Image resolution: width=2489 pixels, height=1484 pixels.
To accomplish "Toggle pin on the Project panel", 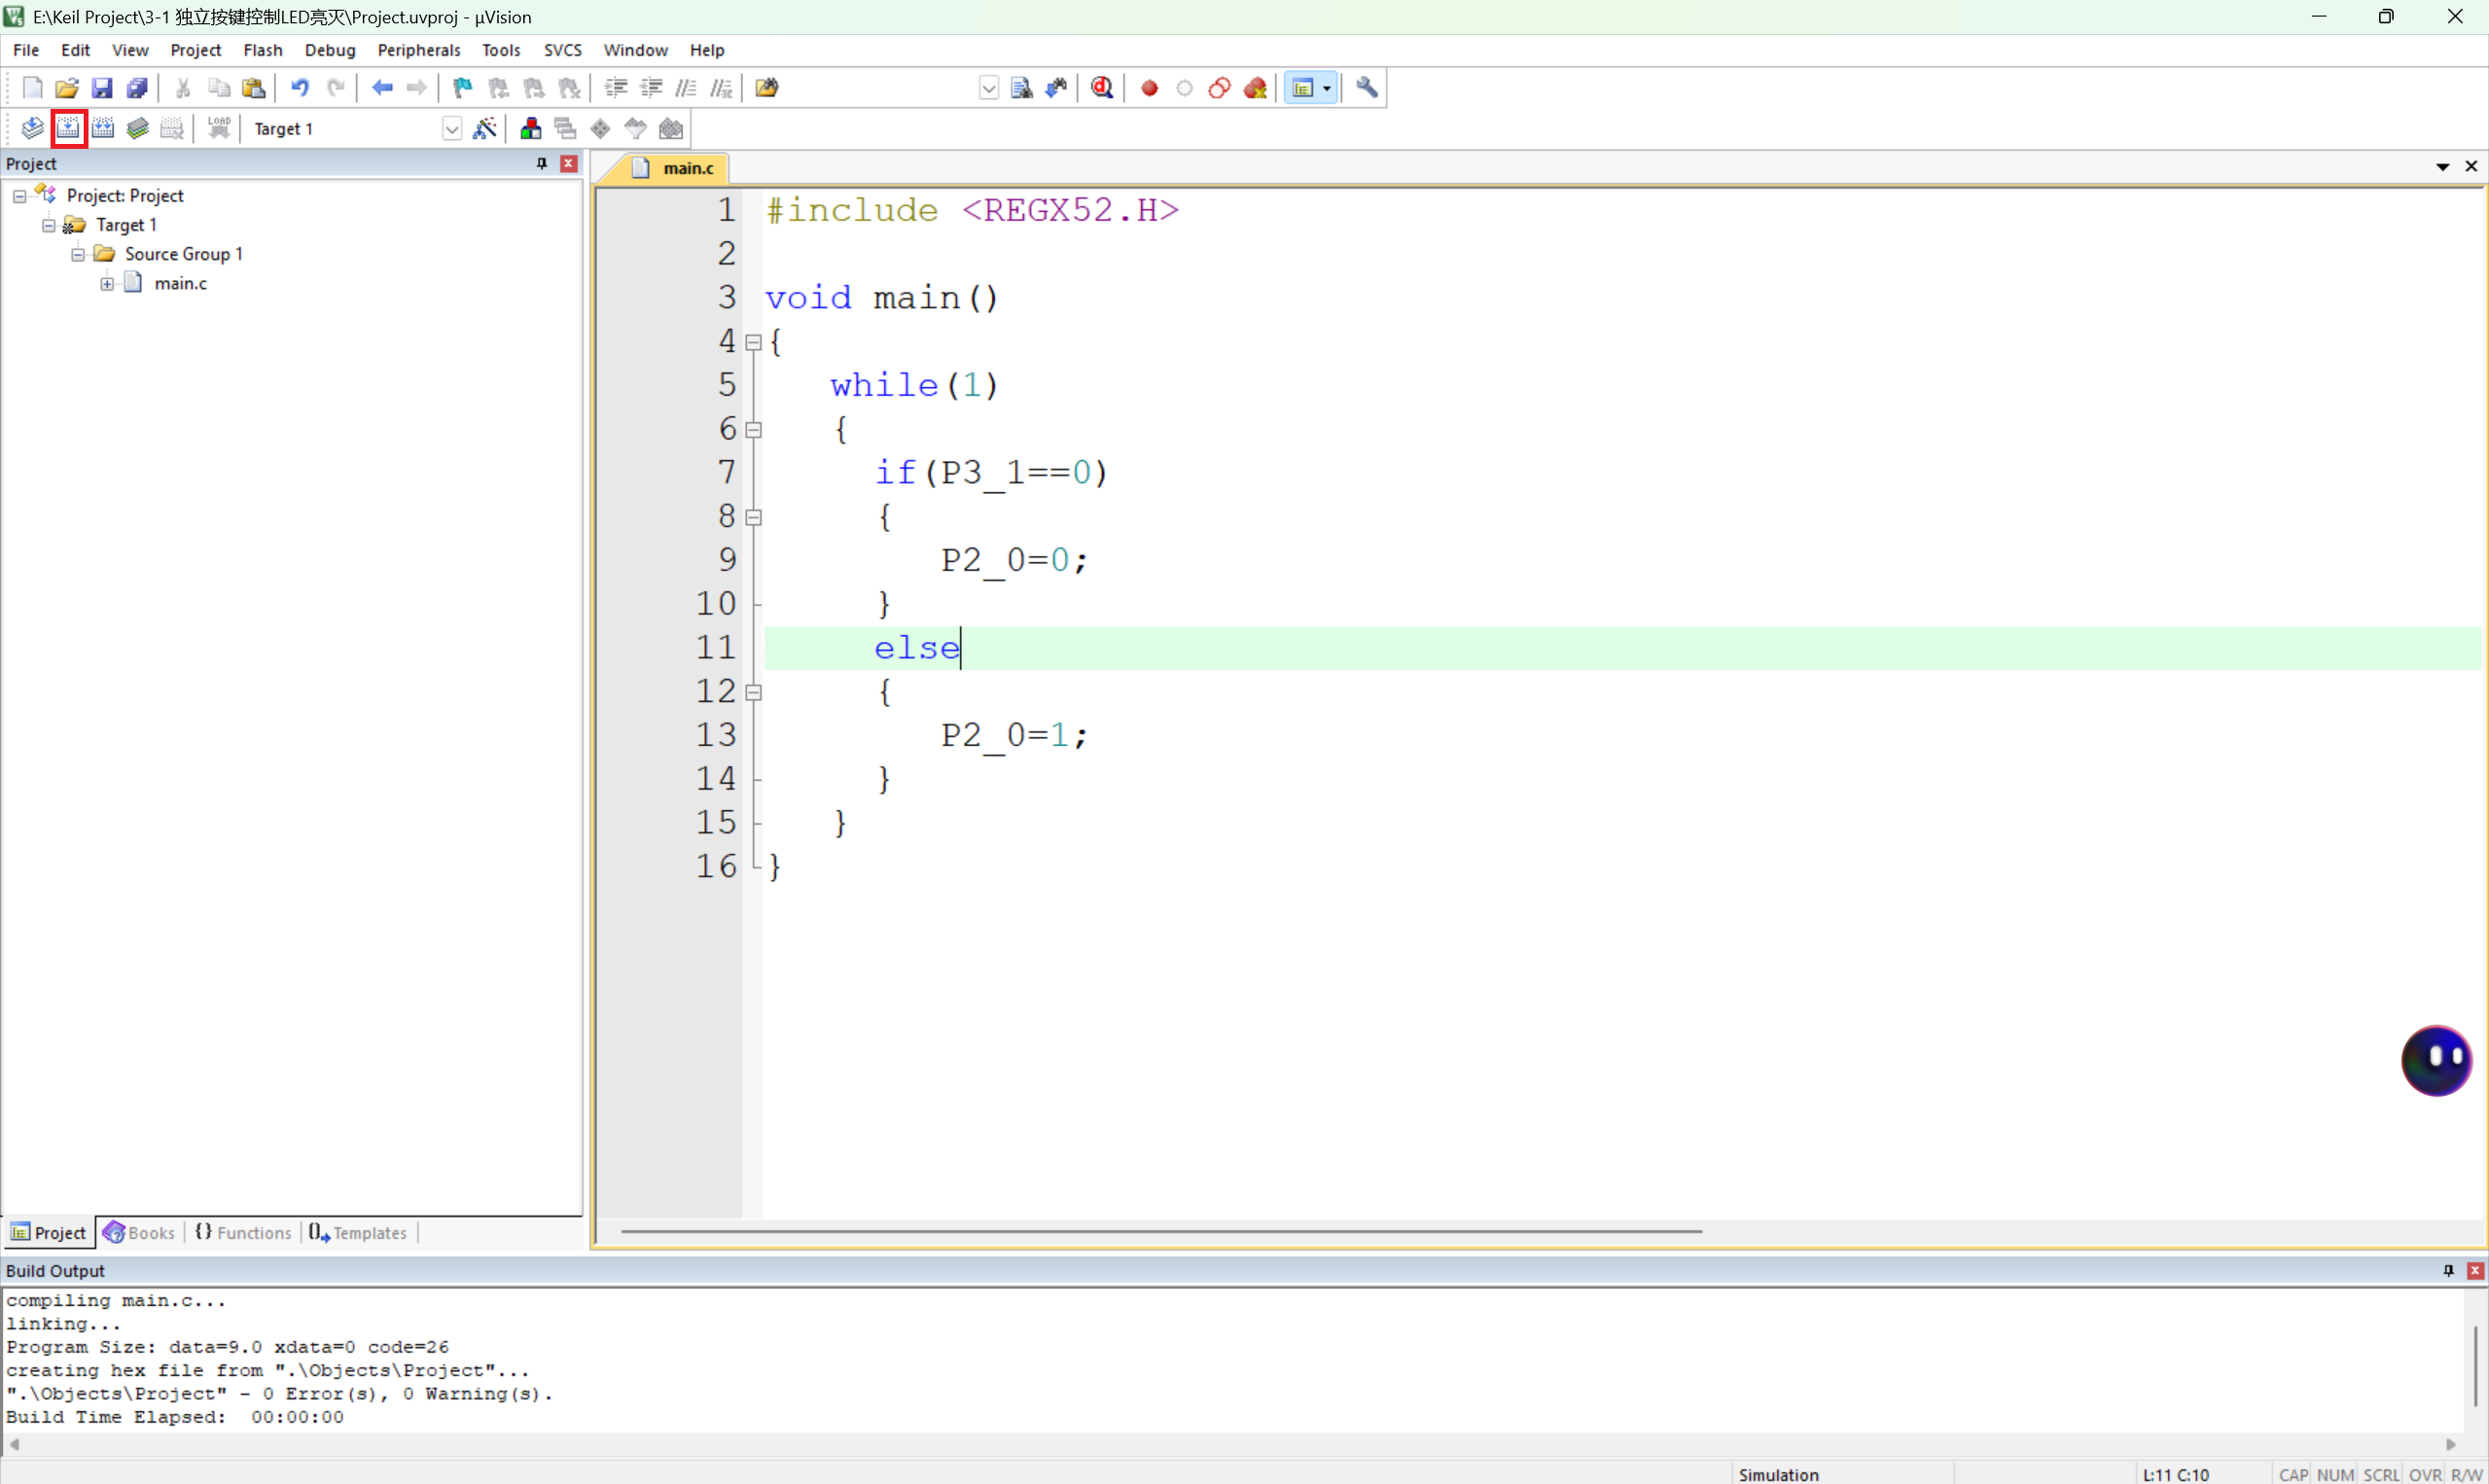I will coord(542,163).
